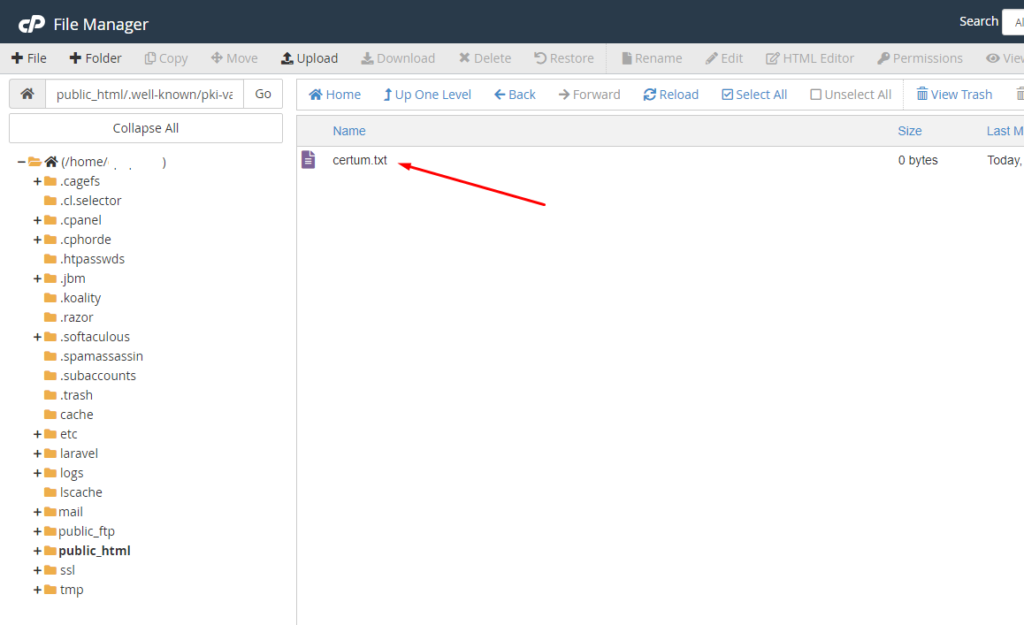Image resolution: width=1024 pixels, height=625 pixels.
Task: Click the Folder toolbar button
Action: click(x=95, y=58)
